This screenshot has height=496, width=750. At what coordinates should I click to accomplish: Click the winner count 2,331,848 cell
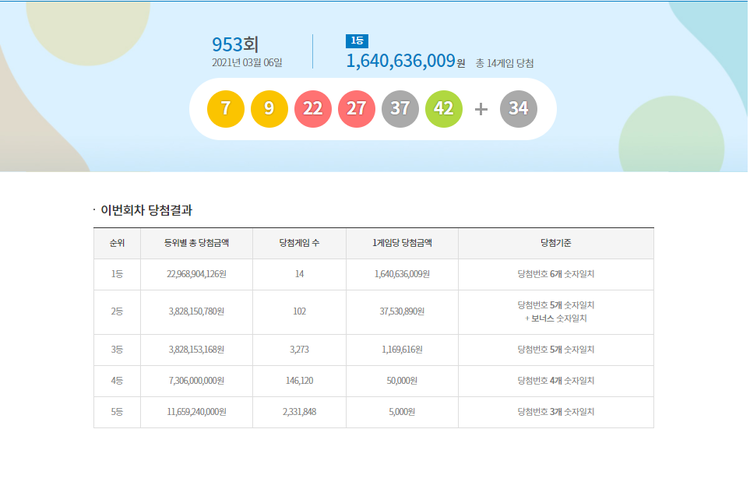(299, 412)
